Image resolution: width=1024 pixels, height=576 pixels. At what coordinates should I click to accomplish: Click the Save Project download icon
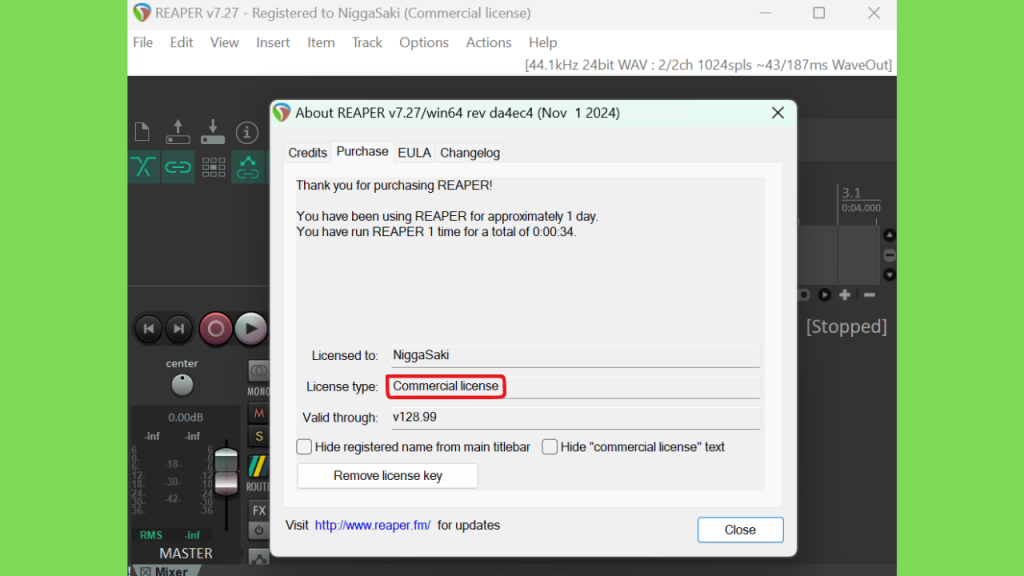[x=213, y=132]
